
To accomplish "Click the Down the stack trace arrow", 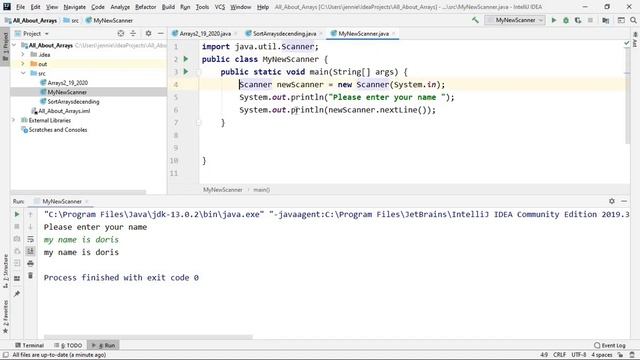I will [x=30, y=227].
